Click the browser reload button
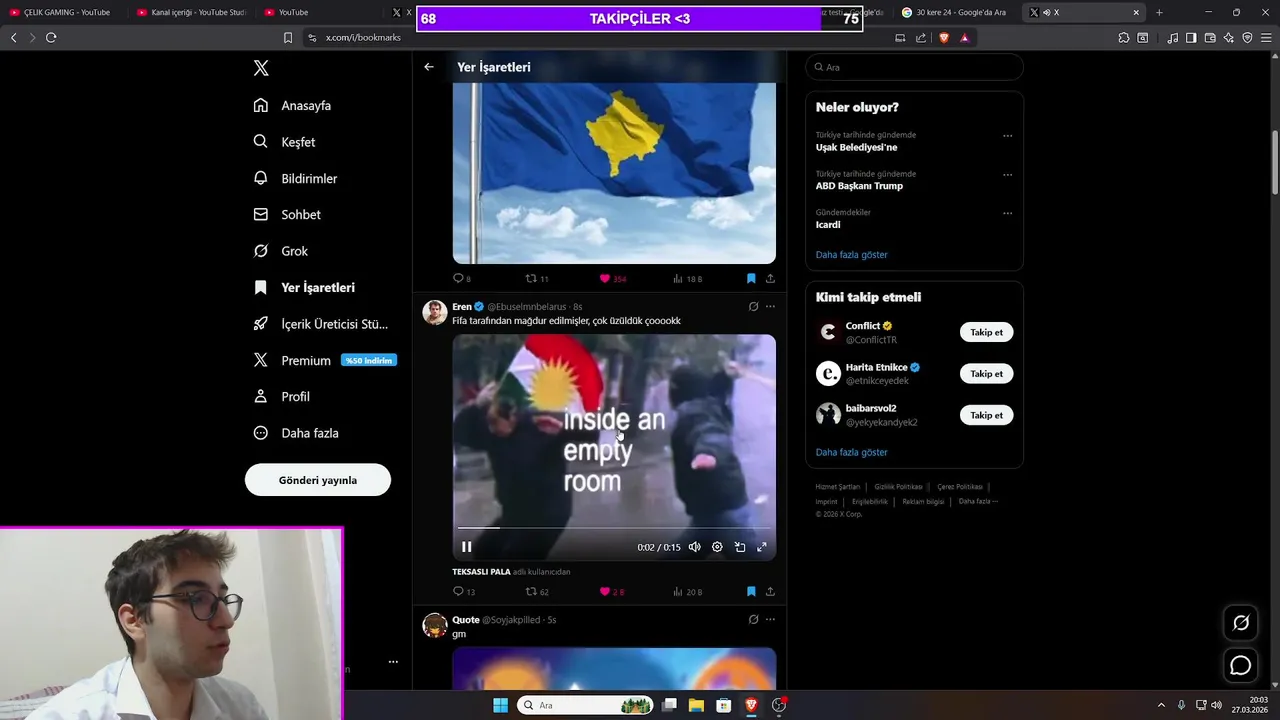Viewport: 1280px width, 720px height. (x=51, y=38)
